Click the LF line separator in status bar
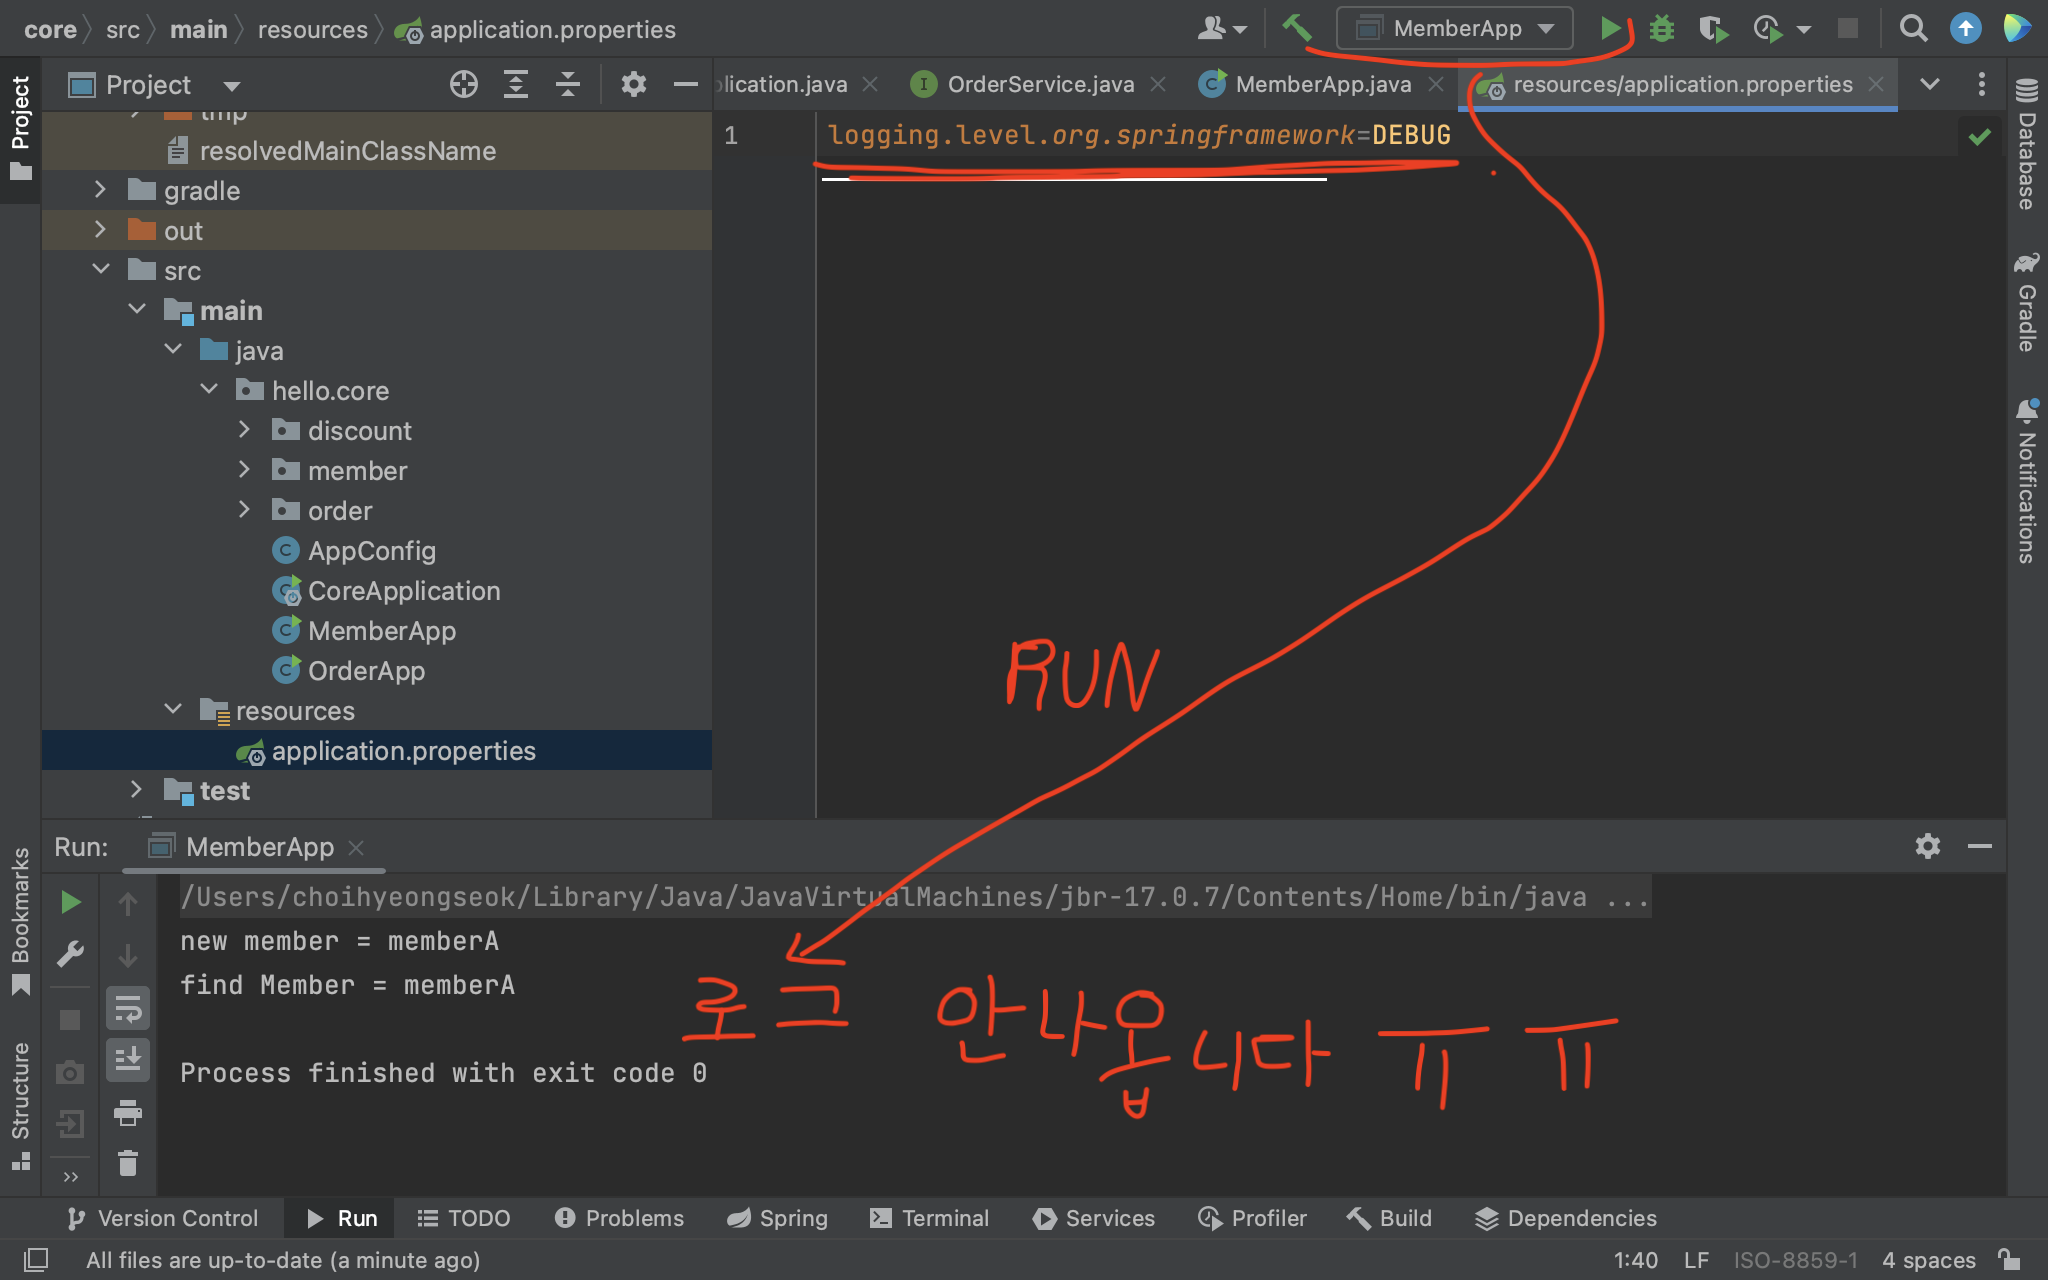 (x=1696, y=1260)
